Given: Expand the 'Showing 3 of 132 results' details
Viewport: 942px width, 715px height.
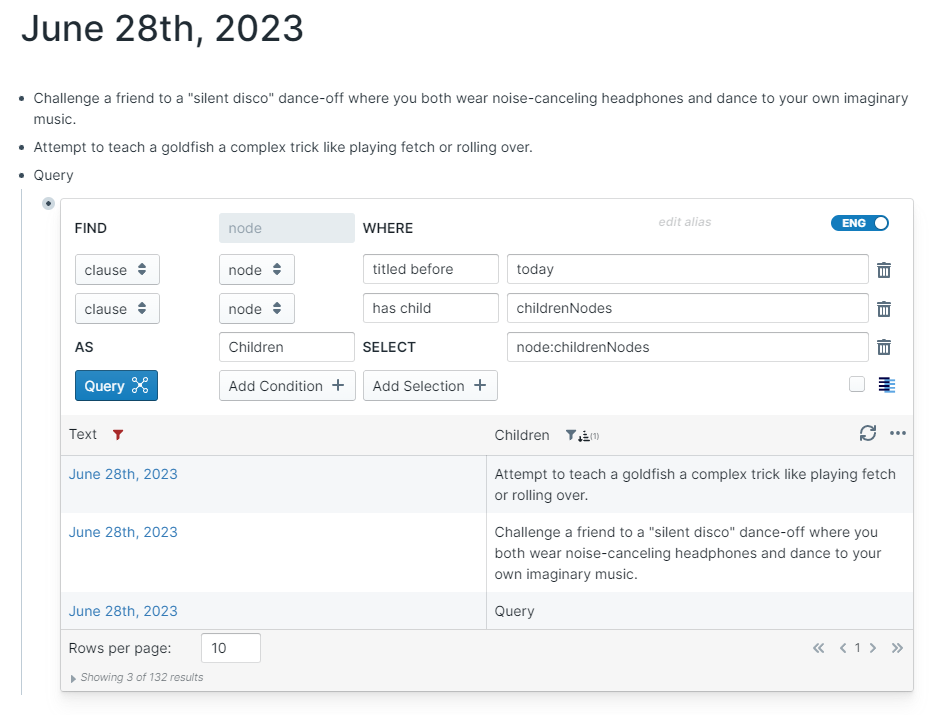Looking at the screenshot, I should click(x=73, y=678).
